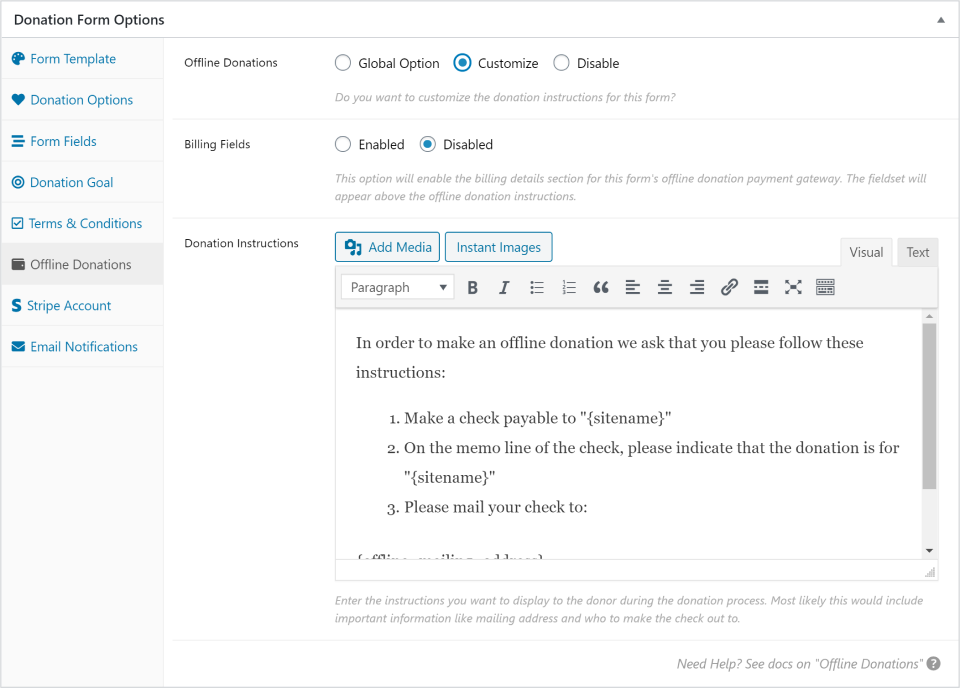Click the help question mark icon
The width and height of the screenshot is (960, 689).
[933, 663]
